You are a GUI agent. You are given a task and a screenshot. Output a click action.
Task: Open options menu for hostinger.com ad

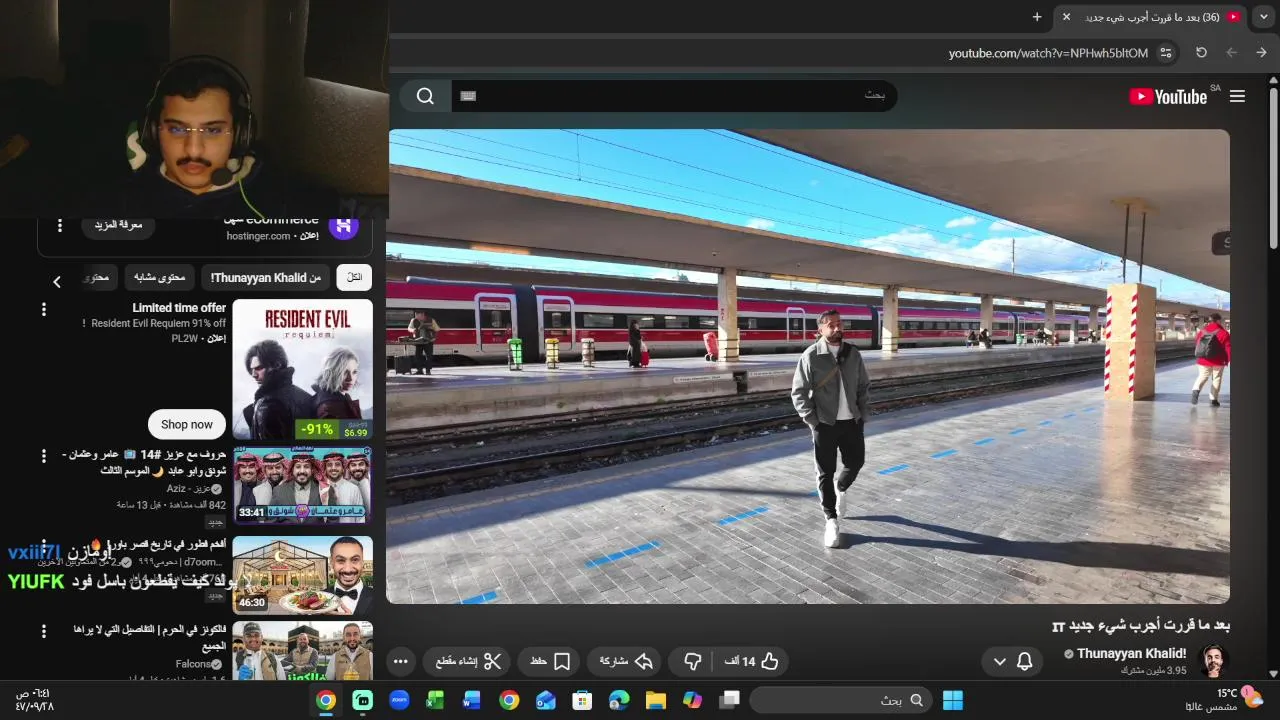coord(59,225)
